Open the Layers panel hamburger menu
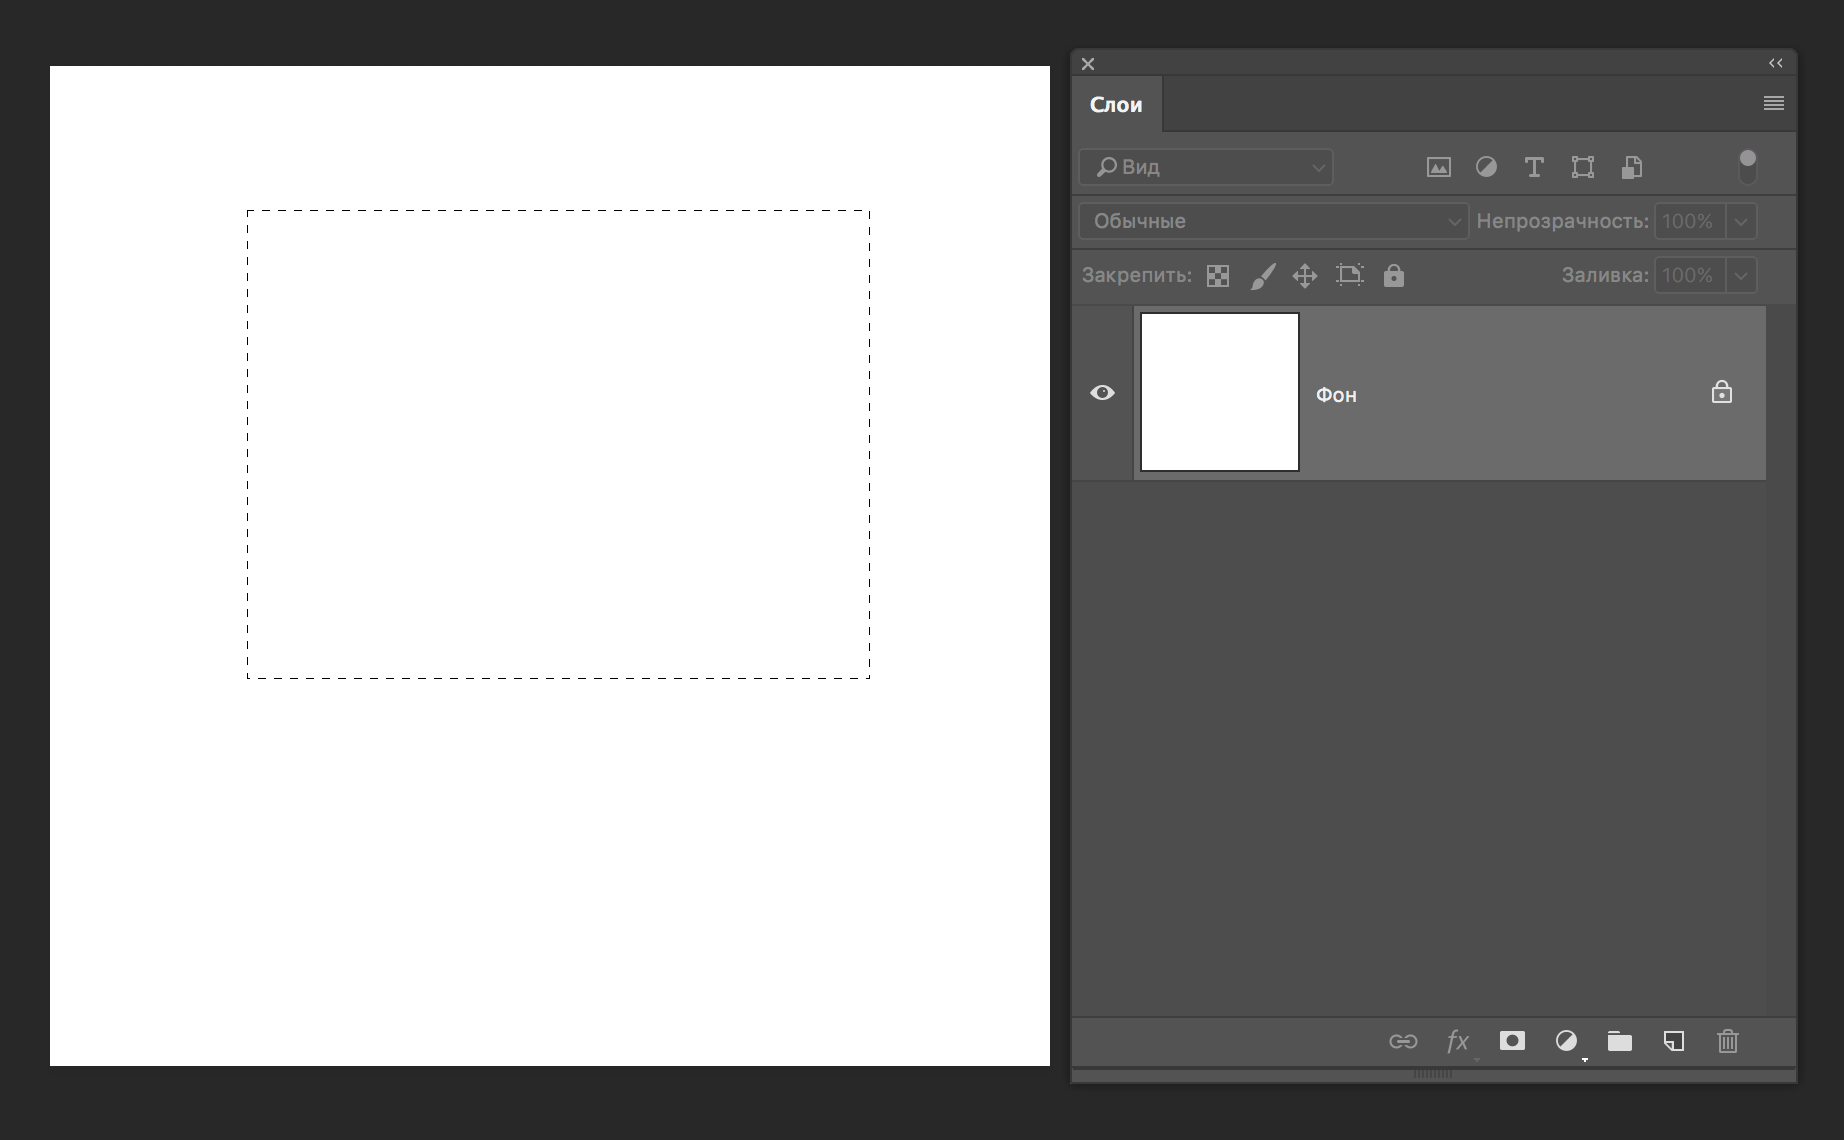The width and height of the screenshot is (1844, 1140). [1773, 103]
